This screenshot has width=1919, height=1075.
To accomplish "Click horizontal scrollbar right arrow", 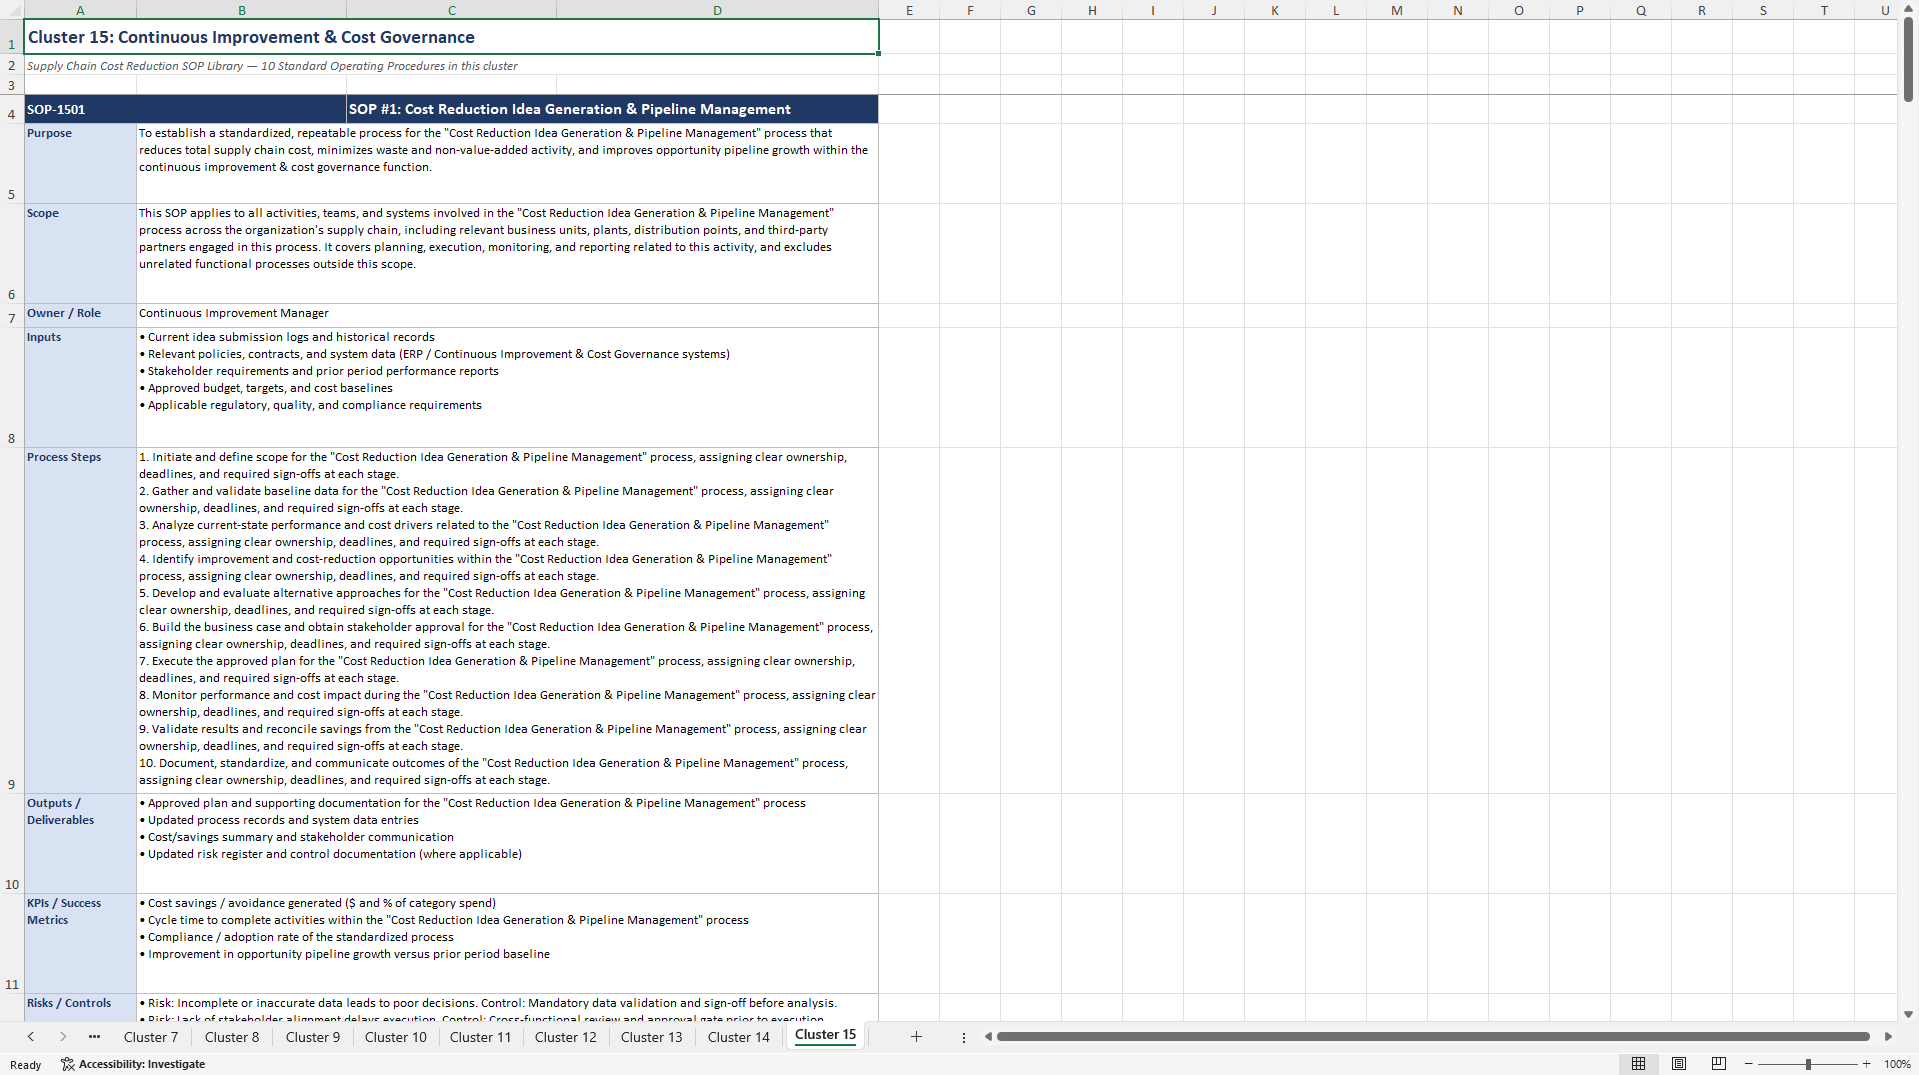I will 1888,1037.
